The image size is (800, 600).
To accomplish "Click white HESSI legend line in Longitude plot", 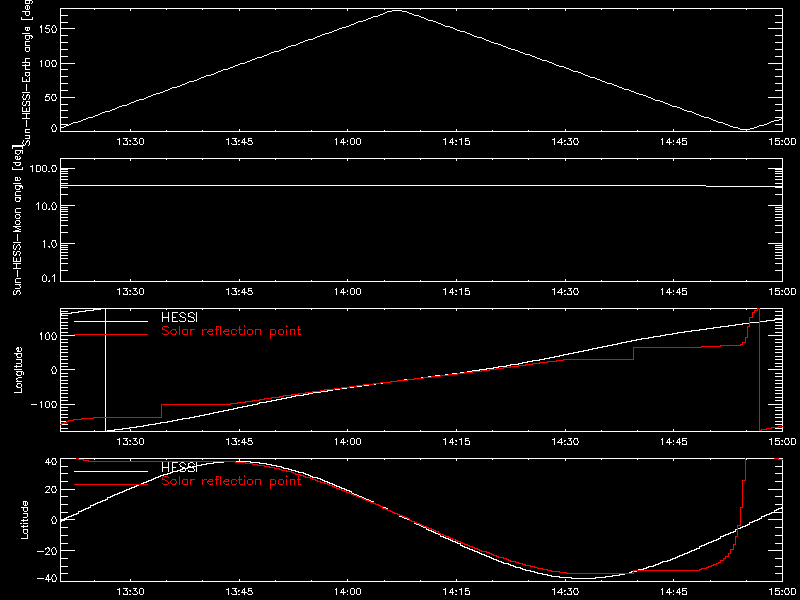I will pyautogui.click(x=111, y=321).
